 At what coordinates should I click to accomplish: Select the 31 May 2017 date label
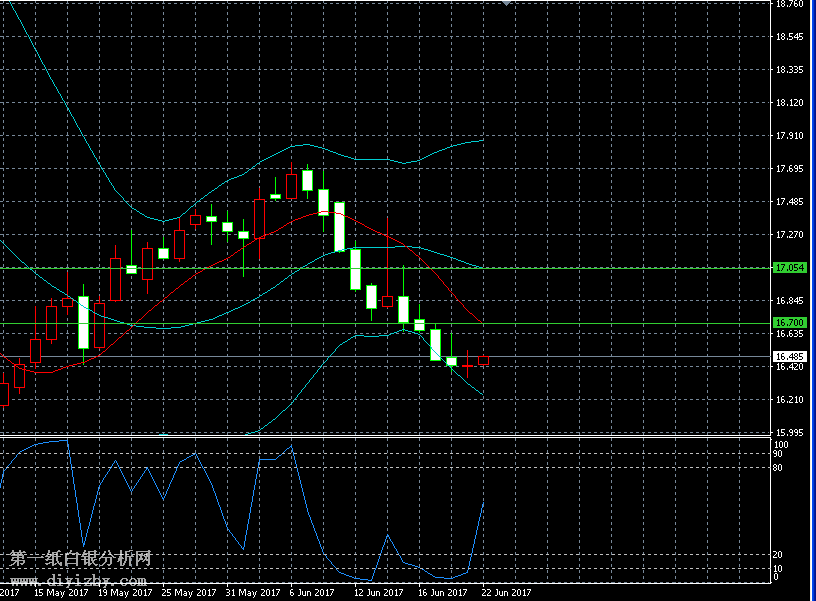tap(251, 593)
